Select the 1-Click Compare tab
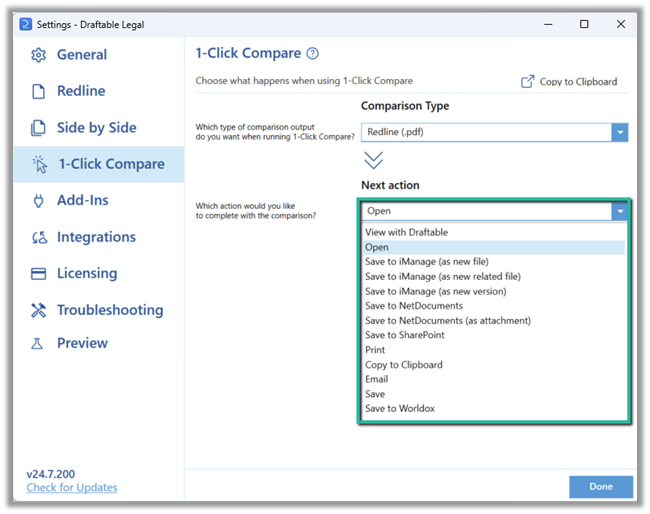Viewport: 650px width, 514px height. [99, 164]
